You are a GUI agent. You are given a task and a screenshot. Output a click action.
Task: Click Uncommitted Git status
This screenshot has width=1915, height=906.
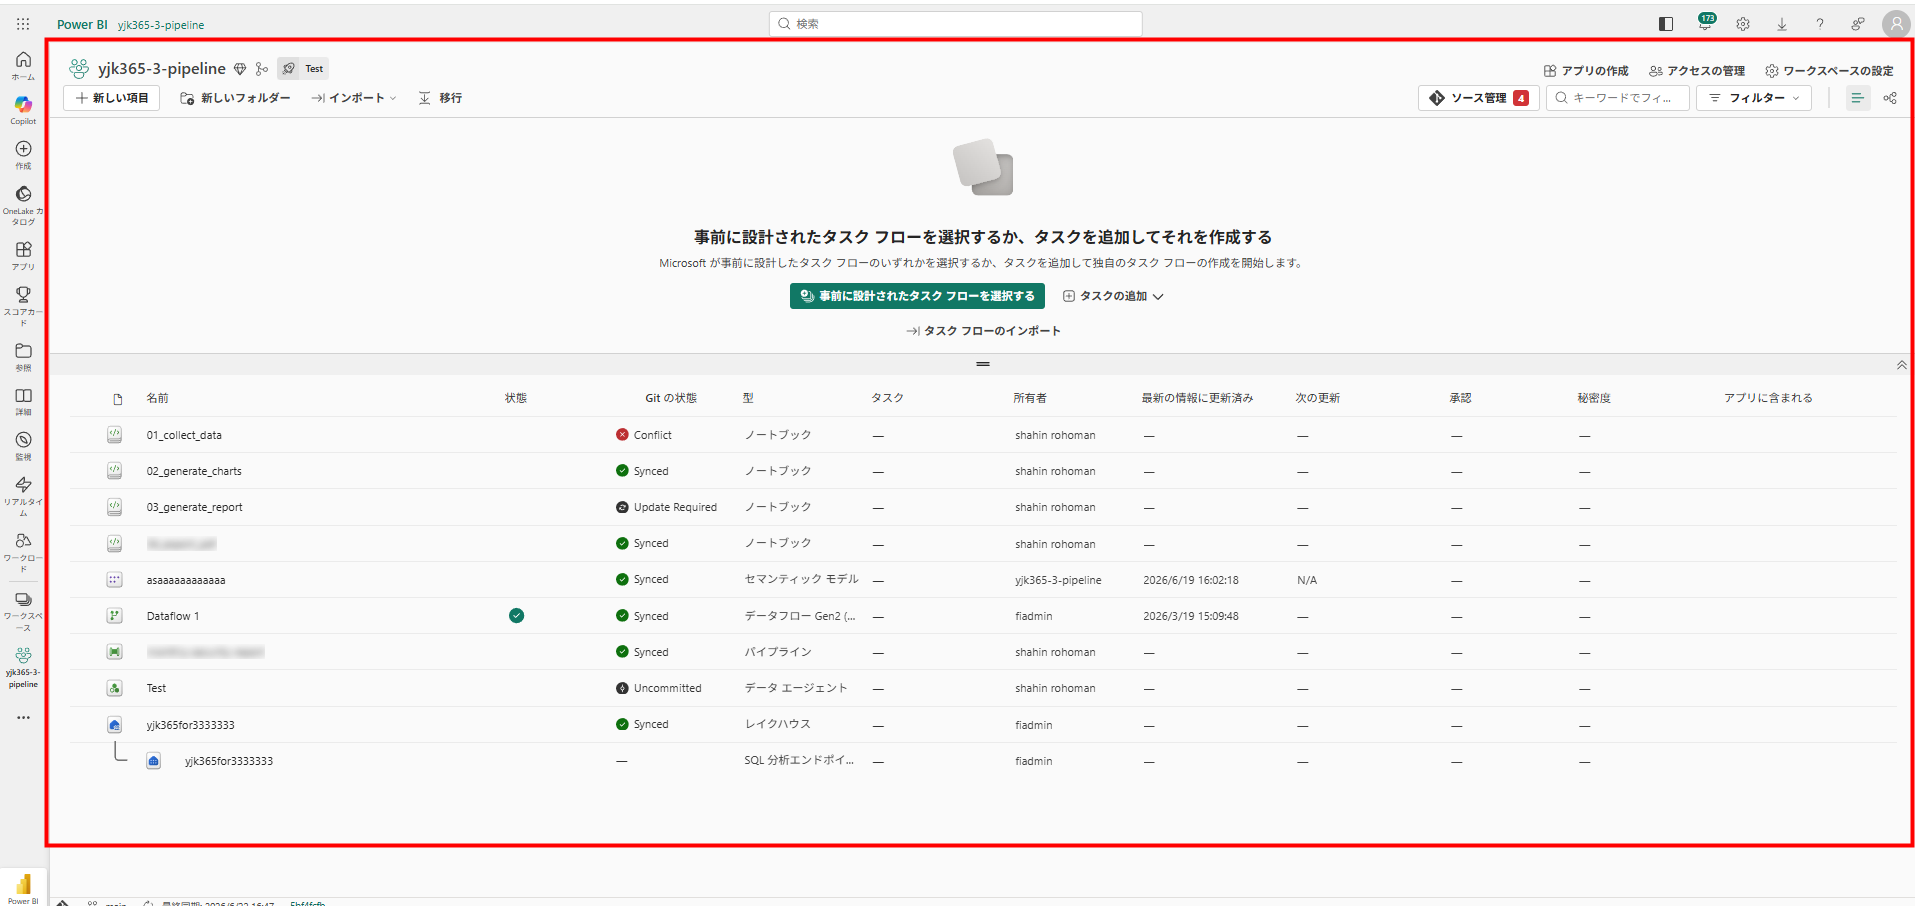(x=659, y=688)
